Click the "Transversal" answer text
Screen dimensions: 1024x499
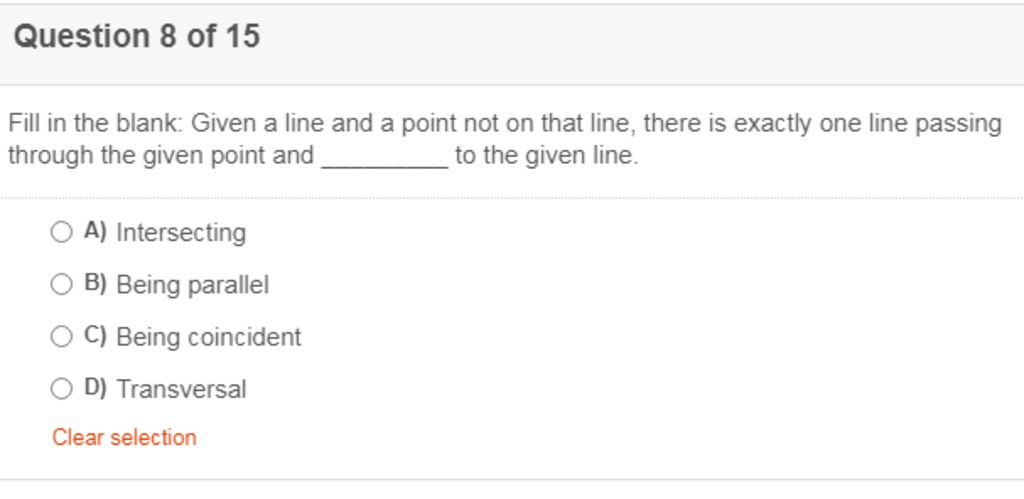pyautogui.click(x=181, y=389)
